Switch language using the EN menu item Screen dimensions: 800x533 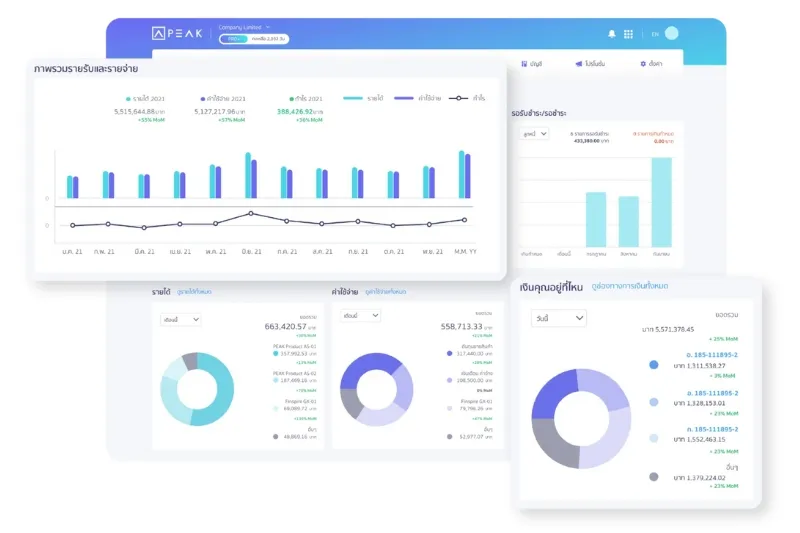[655, 34]
